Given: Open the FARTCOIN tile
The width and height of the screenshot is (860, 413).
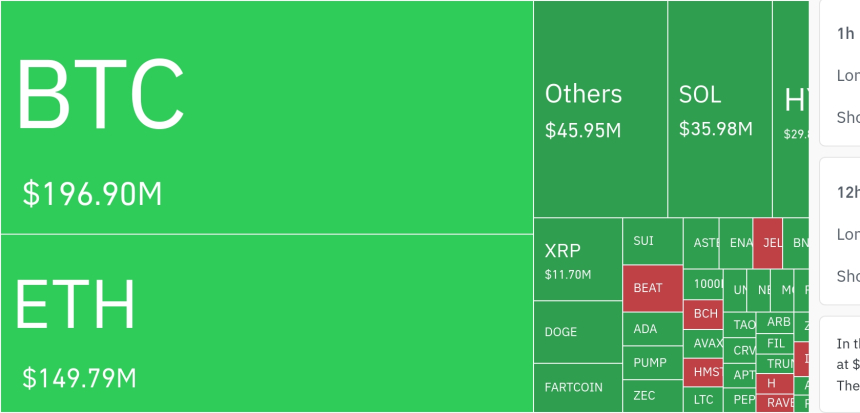Looking at the screenshot, I should tap(577, 387).
